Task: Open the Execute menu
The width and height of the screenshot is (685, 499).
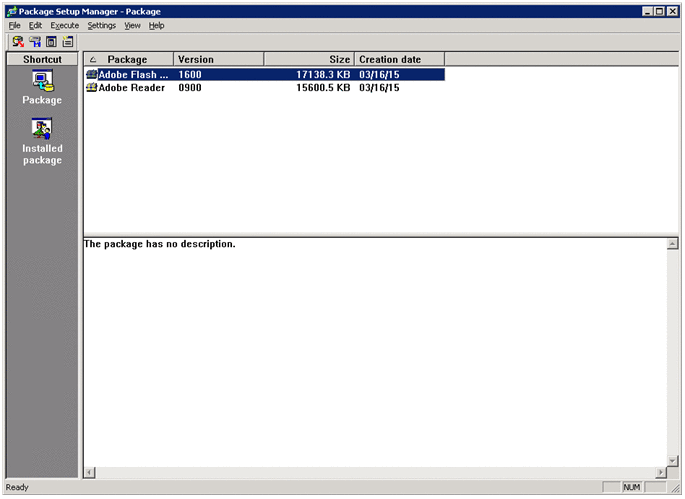Action: (65, 26)
